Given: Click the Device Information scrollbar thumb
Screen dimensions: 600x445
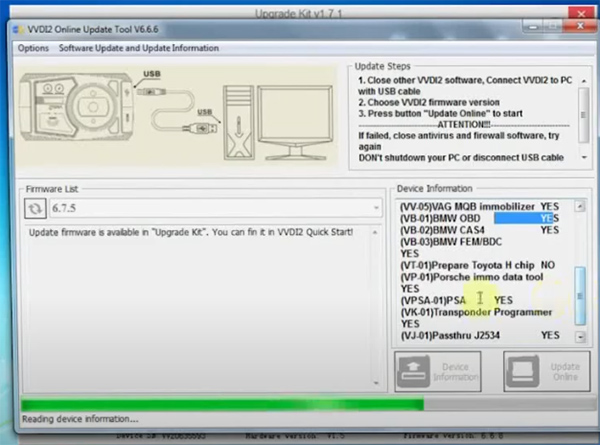Looking at the screenshot, I should (x=580, y=295).
